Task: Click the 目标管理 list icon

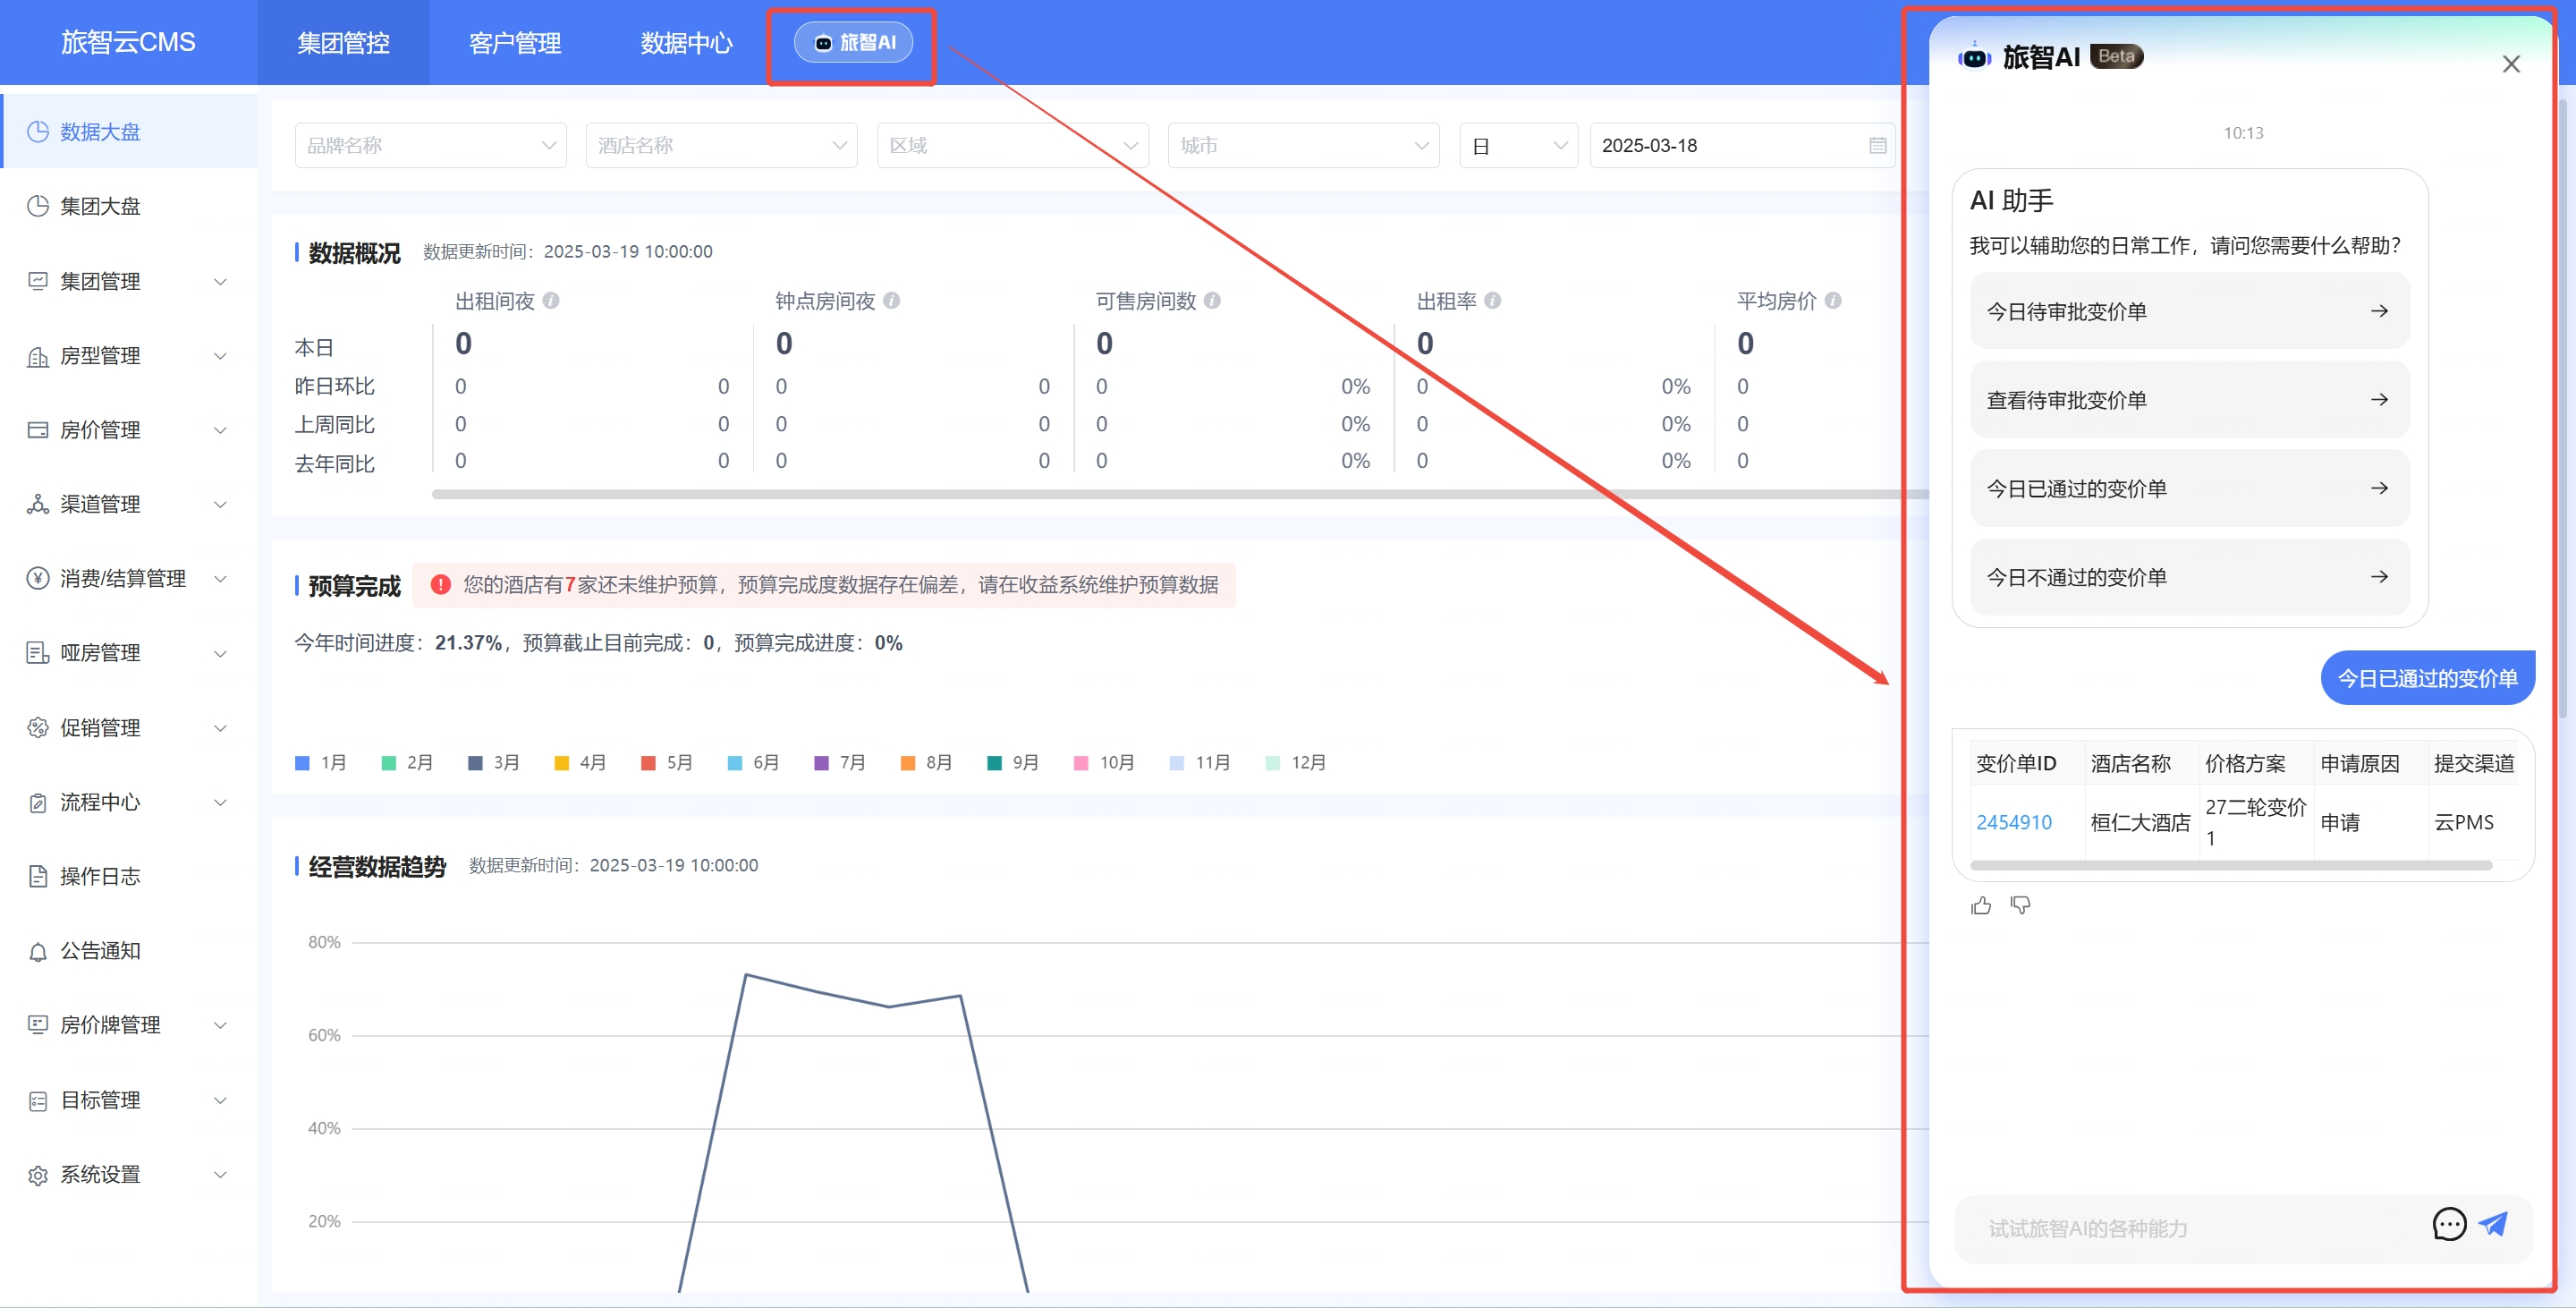Action: (x=38, y=1100)
